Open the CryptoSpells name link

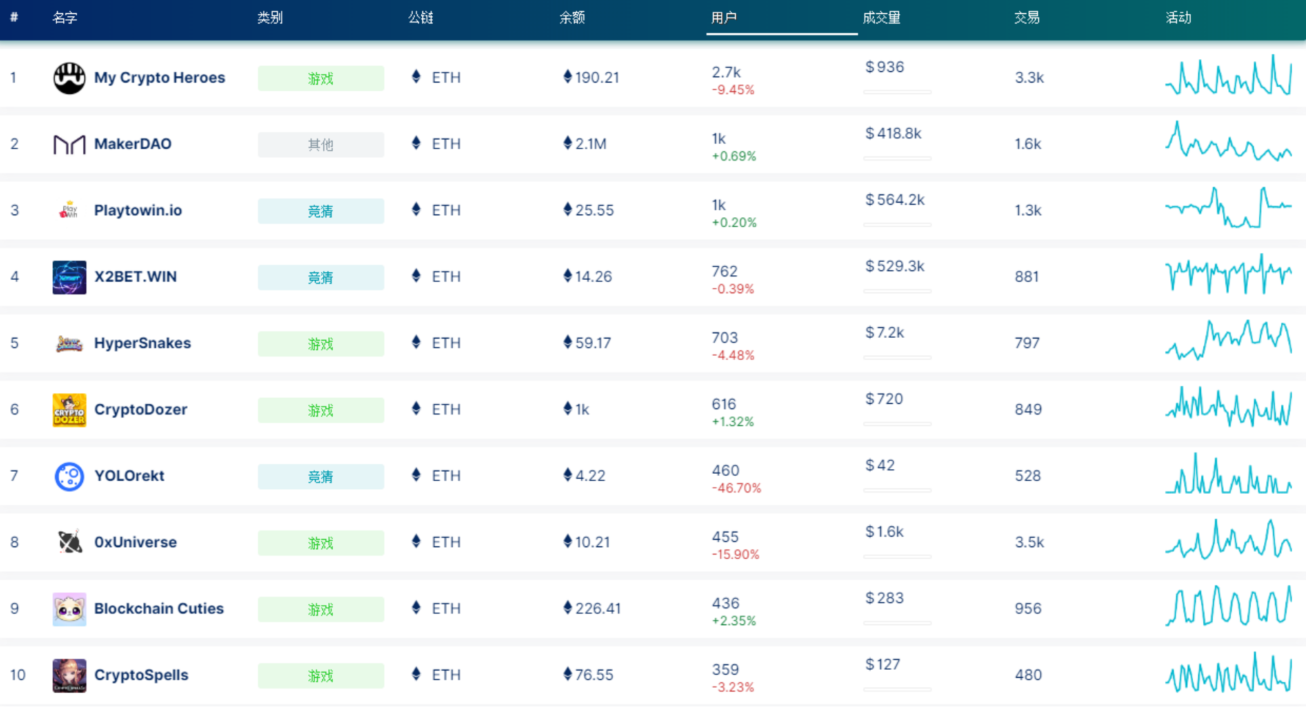(x=141, y=675)
